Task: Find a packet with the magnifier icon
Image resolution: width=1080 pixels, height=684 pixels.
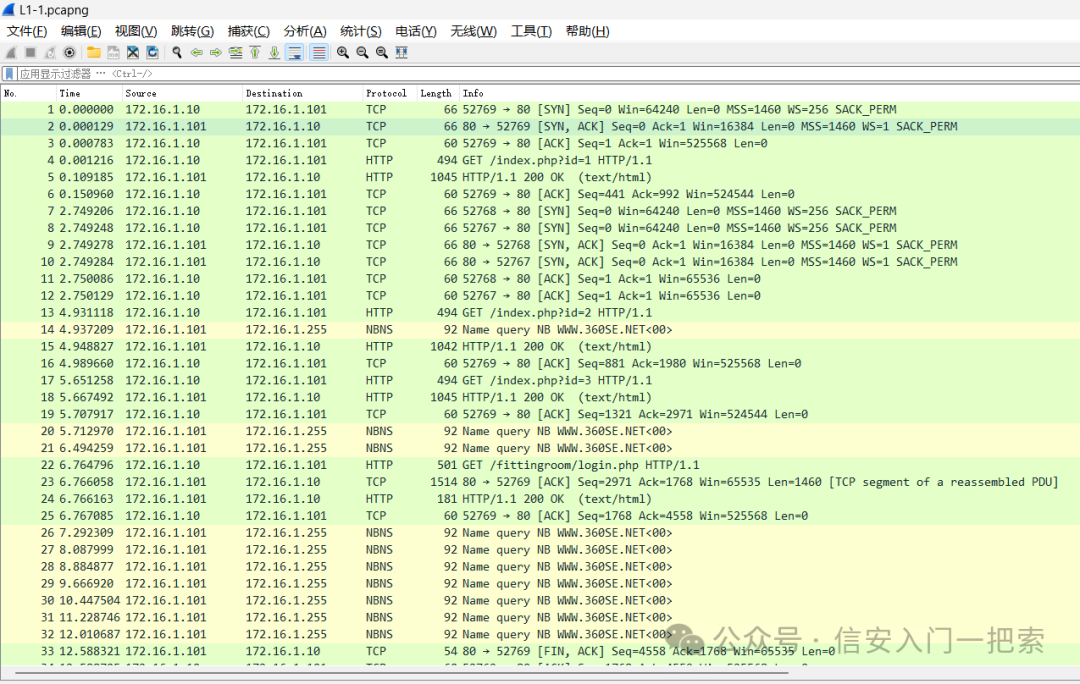Action: (177, 52)
